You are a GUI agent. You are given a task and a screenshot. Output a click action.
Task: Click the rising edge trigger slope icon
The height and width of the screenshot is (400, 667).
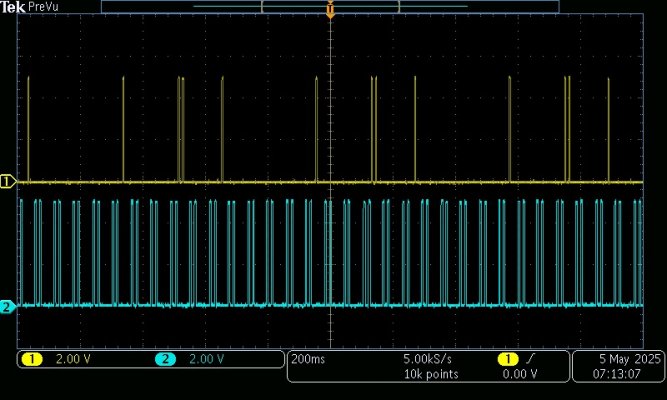click(529, 360)
